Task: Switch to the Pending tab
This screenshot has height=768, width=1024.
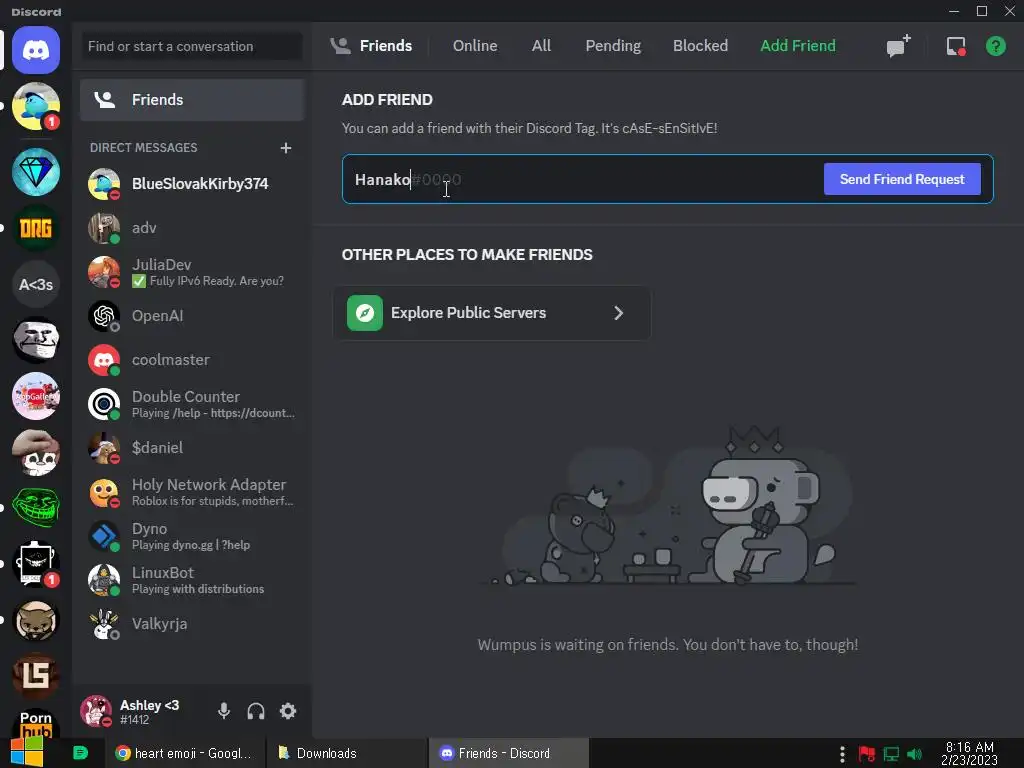Action: pos(613,46)
